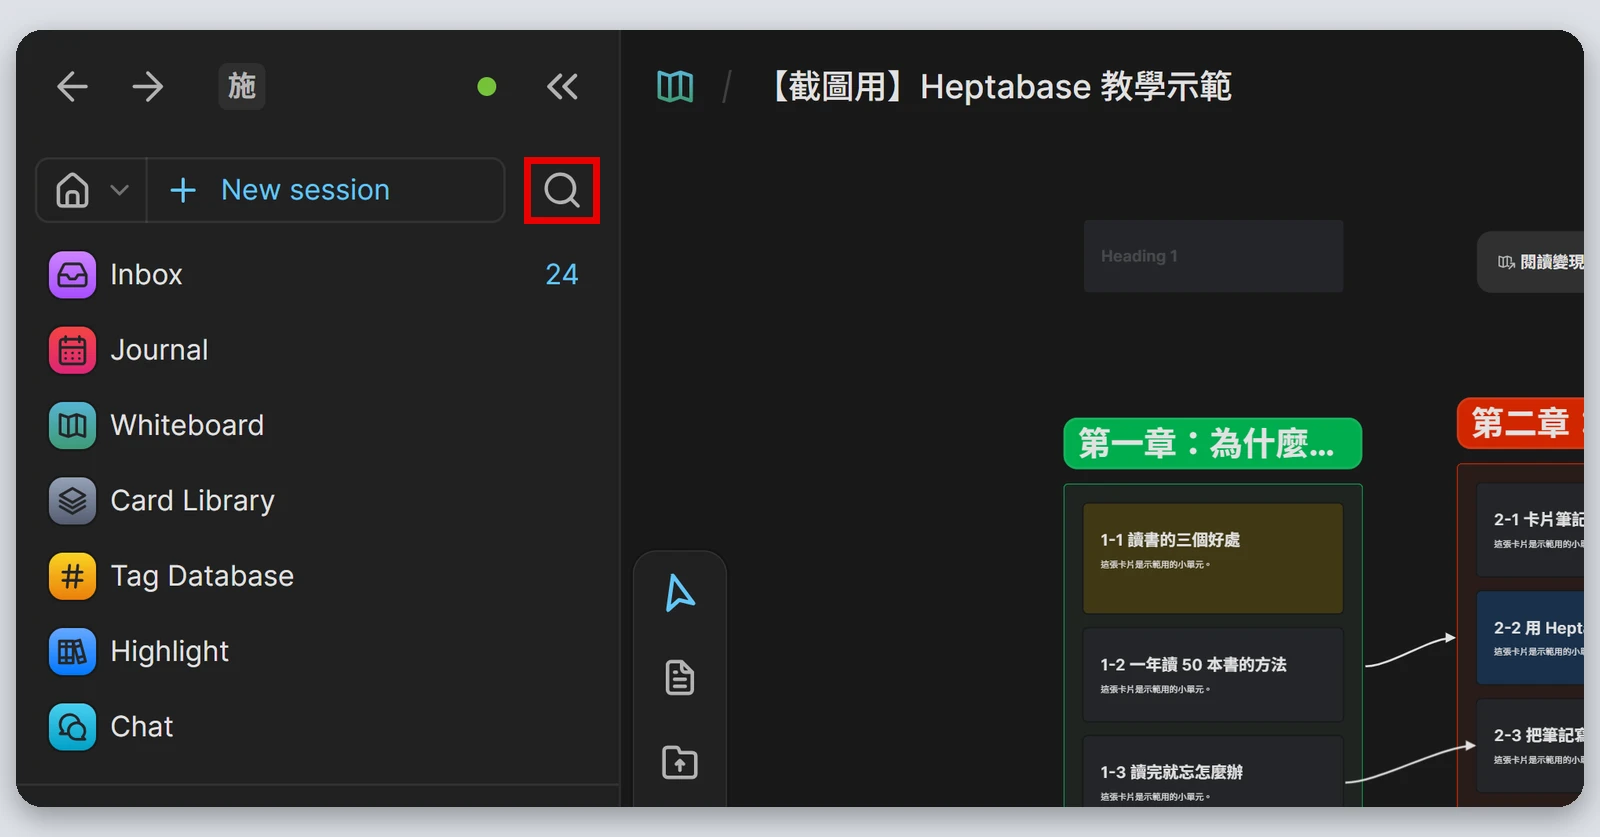The width and height of the screenshot is (1600, 837).
Task: Open card 1-2 一年讀 50 本書的方法
Action: pos(1213,675)
